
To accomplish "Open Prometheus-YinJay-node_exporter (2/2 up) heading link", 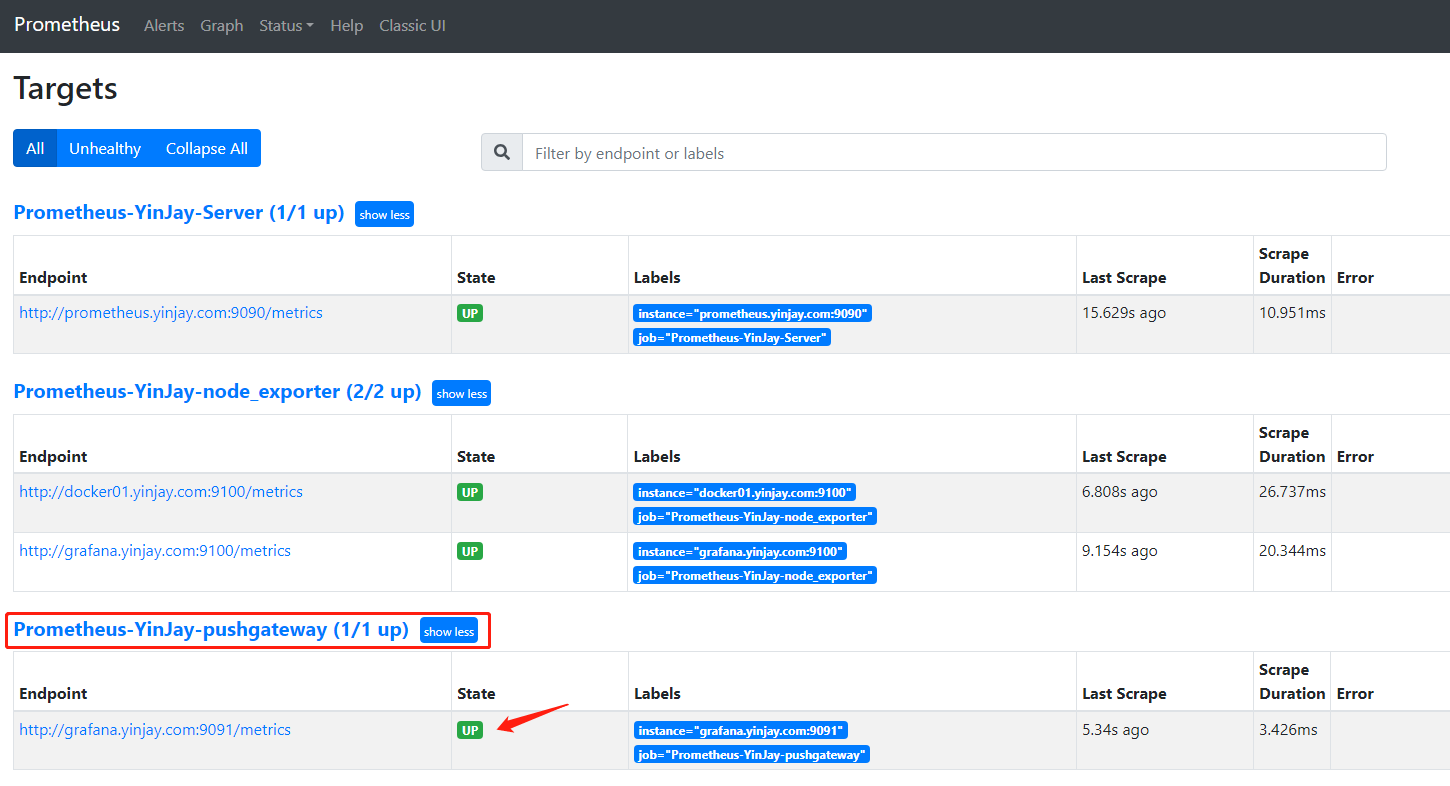I will (218, 391).
